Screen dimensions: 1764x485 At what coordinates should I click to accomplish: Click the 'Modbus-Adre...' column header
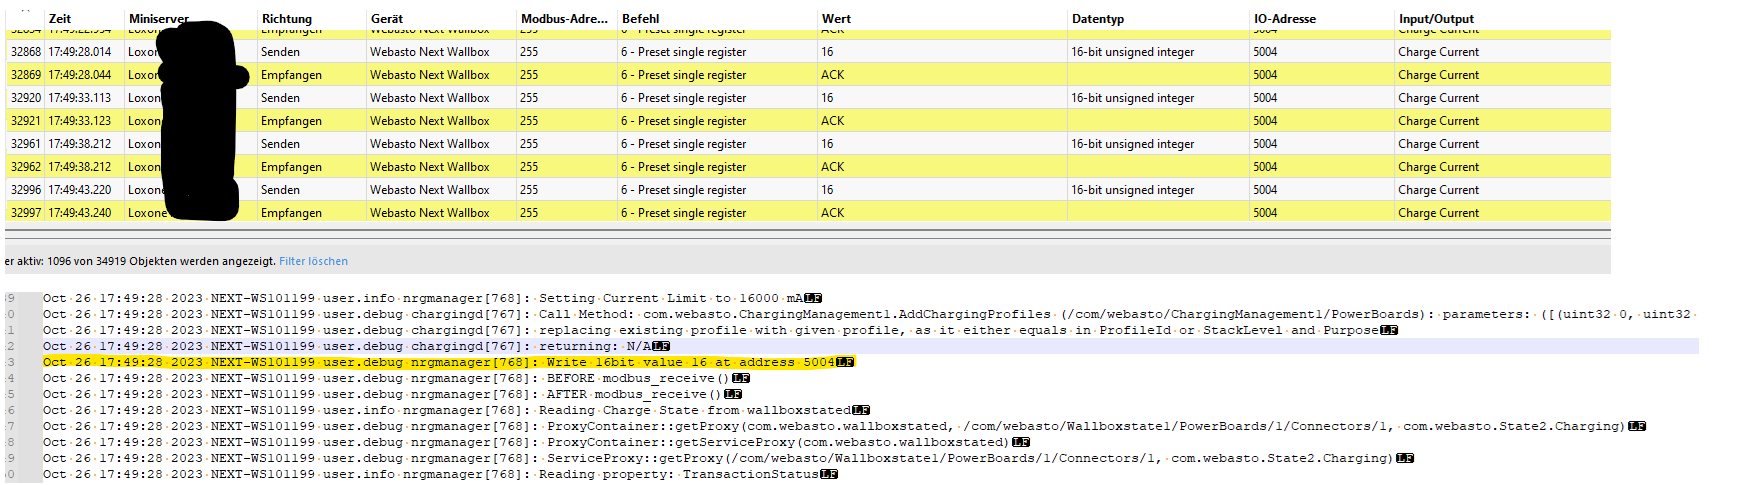[x=564, y=19]
